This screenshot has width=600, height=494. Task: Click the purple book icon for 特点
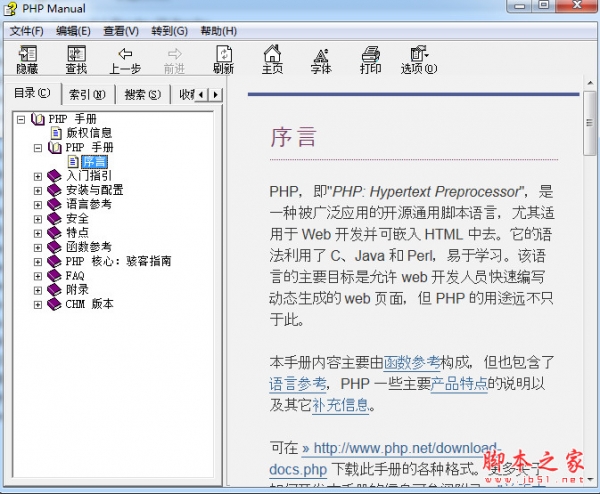(54, 233)
